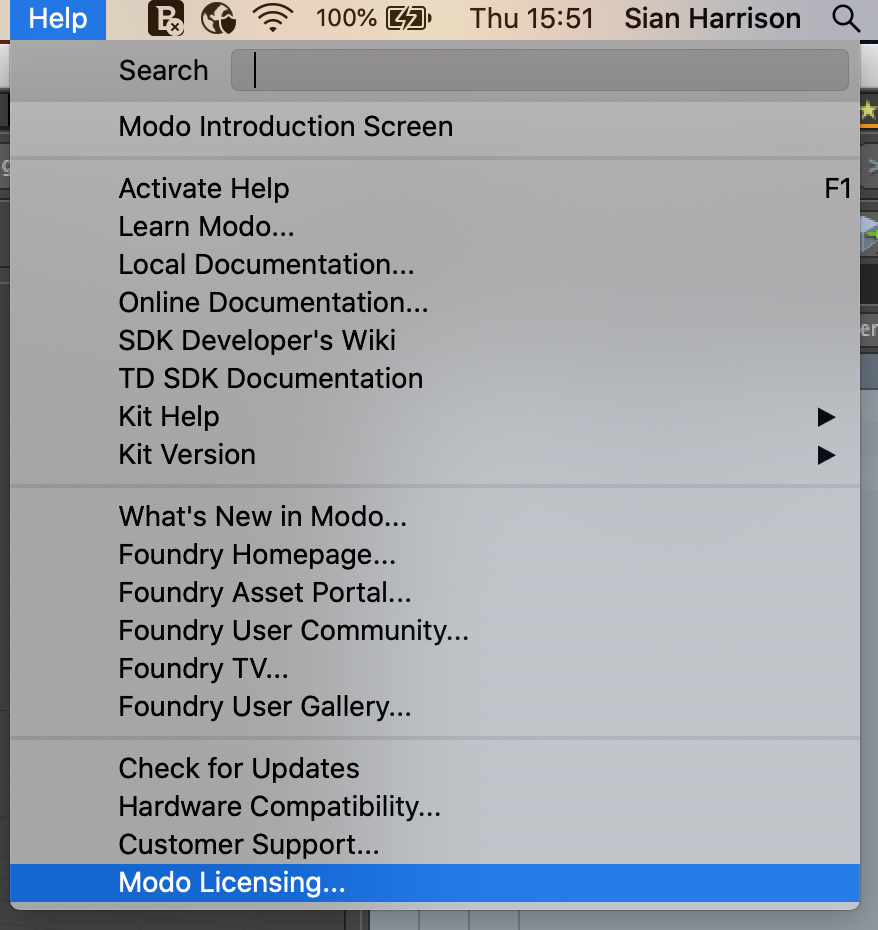Click the Wi-Fi status icon
Viewport: 878px width, 930px height.
click(273, 18)
